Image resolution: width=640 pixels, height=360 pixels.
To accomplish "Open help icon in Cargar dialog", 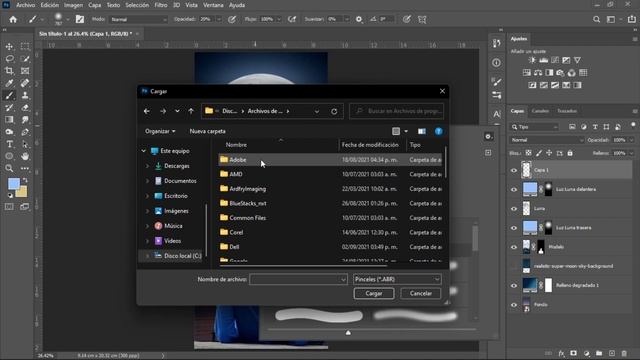I will point(438,131).
